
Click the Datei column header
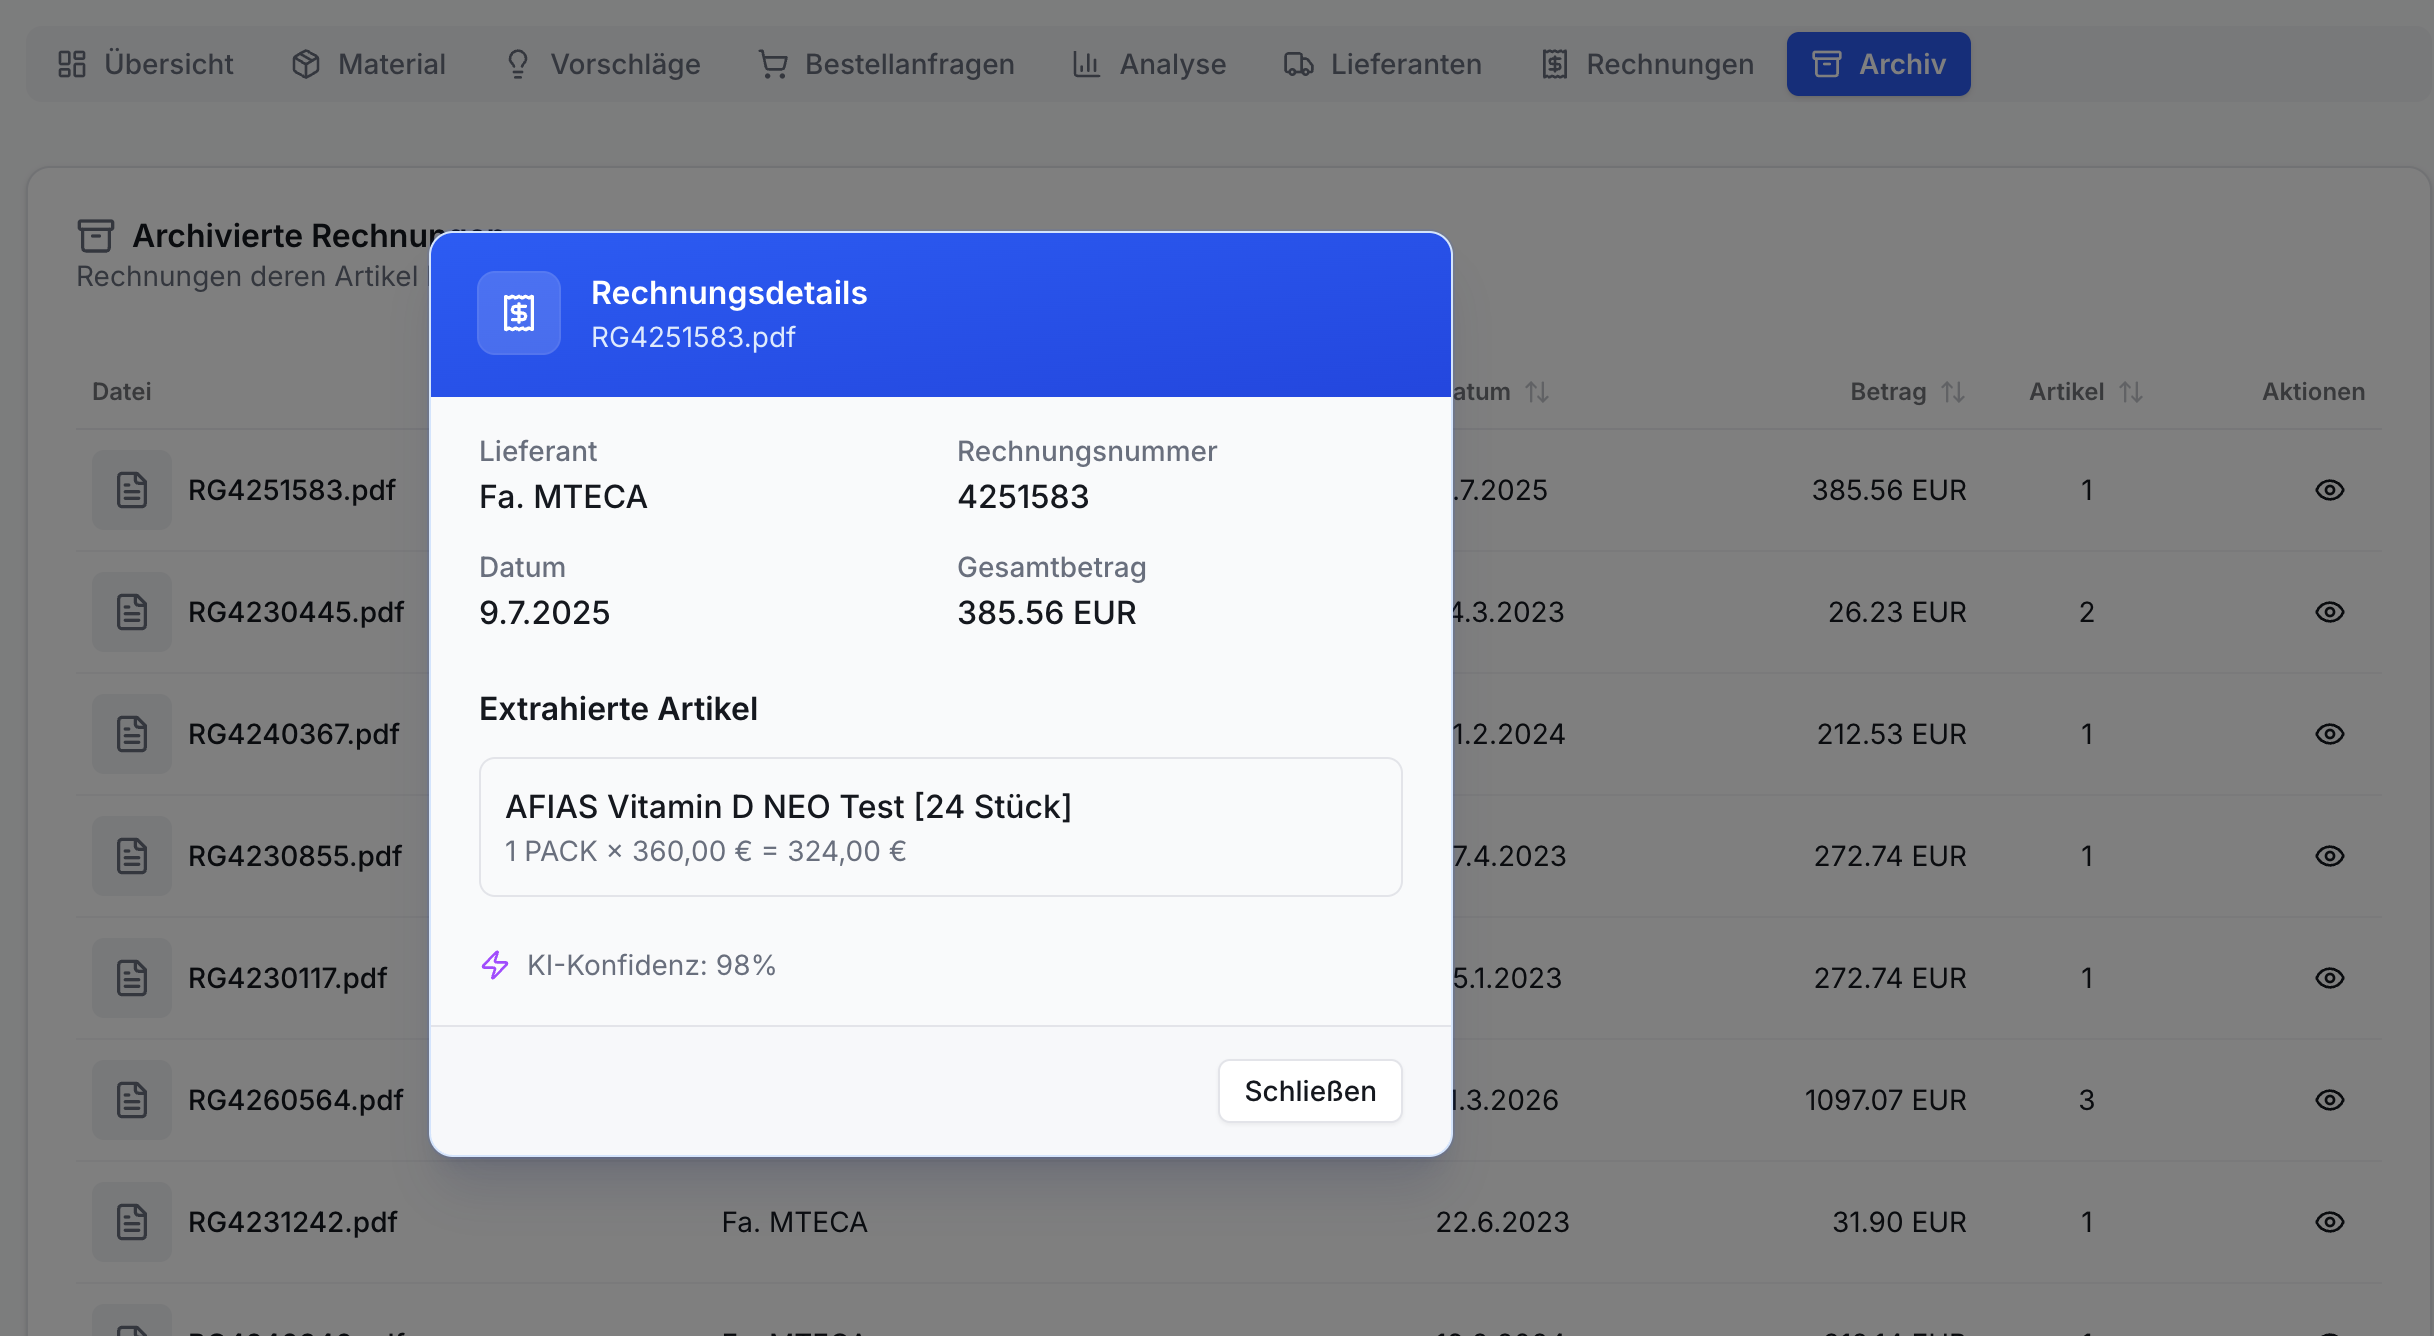122,392
